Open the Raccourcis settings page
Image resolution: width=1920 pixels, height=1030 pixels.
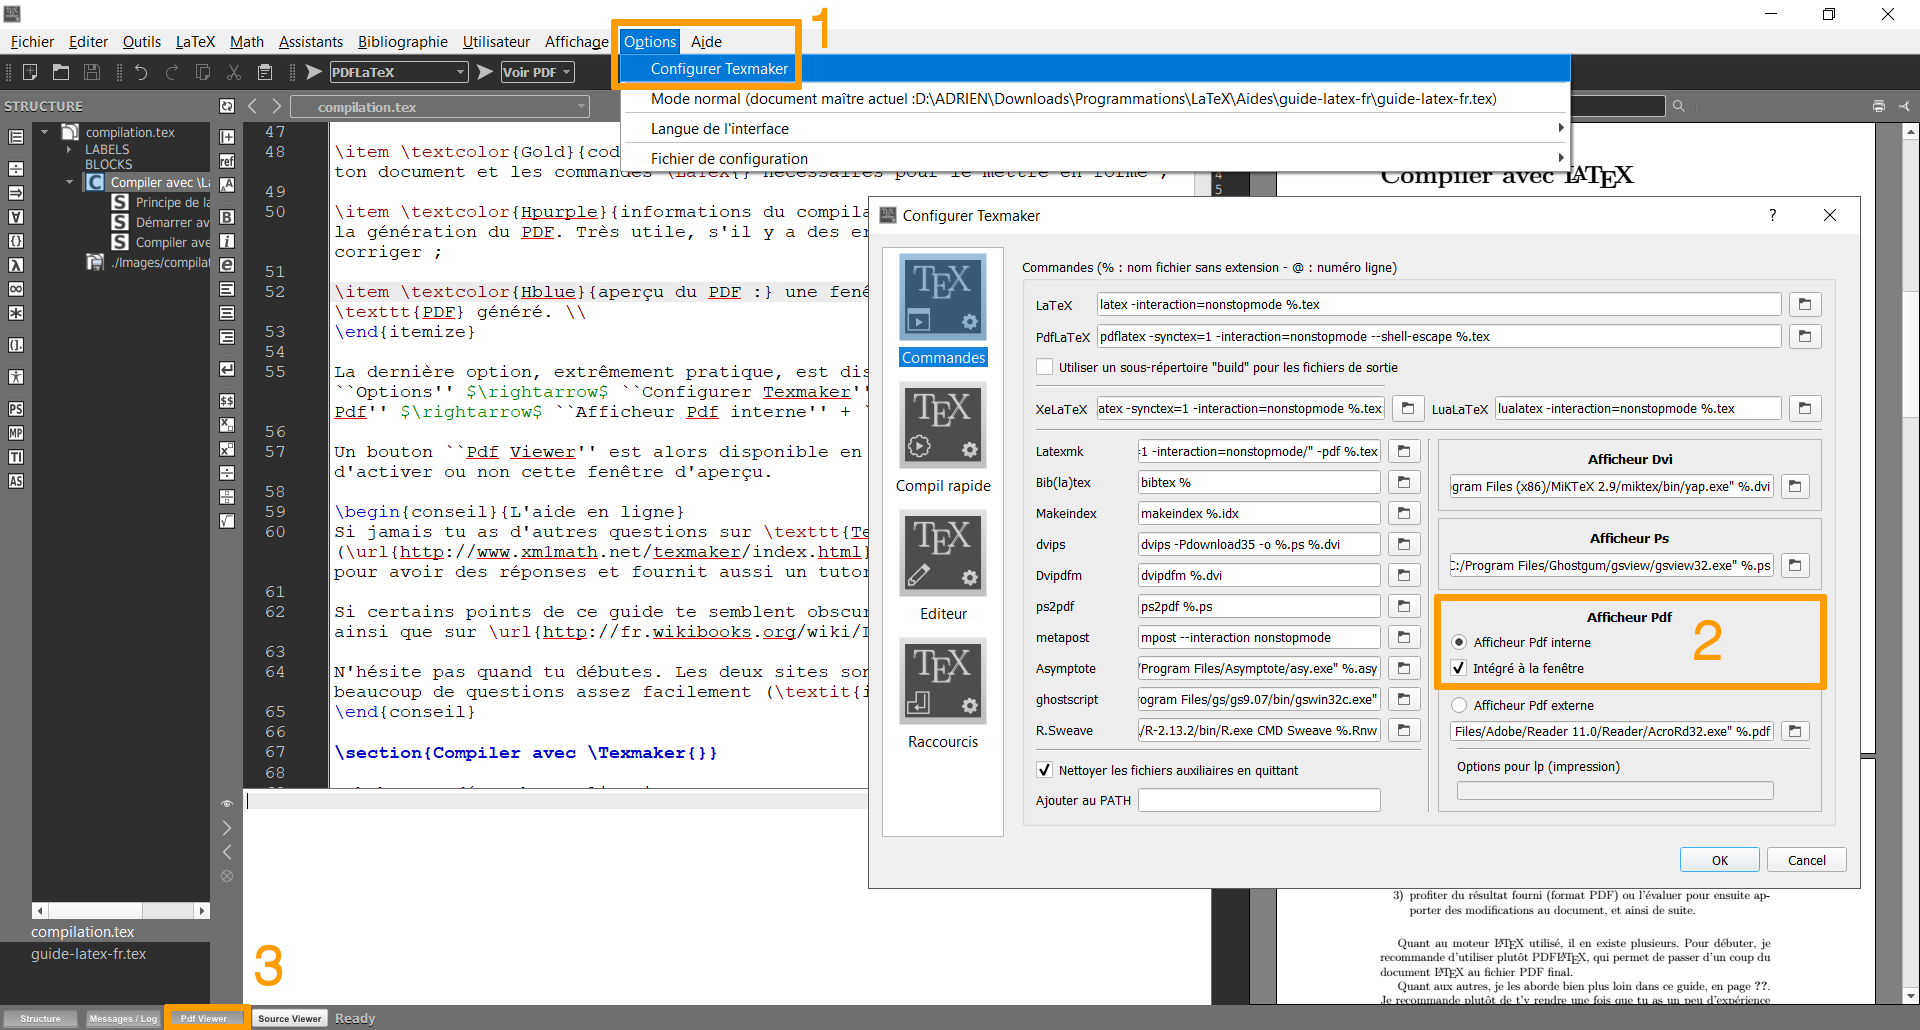[942, 681]
